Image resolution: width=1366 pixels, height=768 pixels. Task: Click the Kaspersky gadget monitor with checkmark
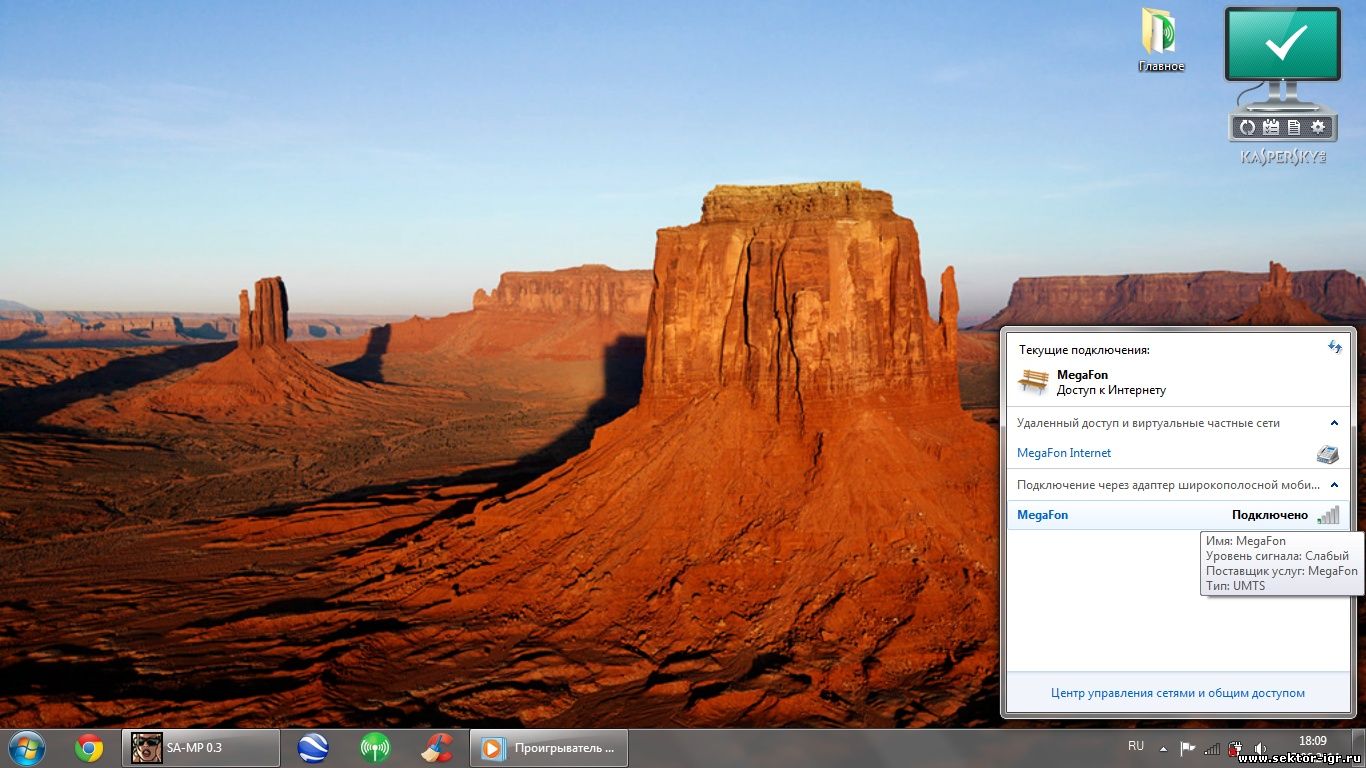coord(1283,45)
